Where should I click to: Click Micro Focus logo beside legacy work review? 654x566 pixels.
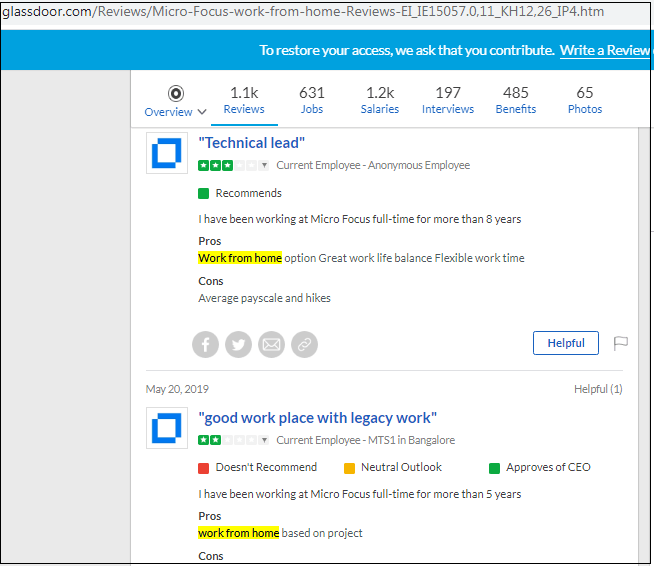tap(167, 428)
